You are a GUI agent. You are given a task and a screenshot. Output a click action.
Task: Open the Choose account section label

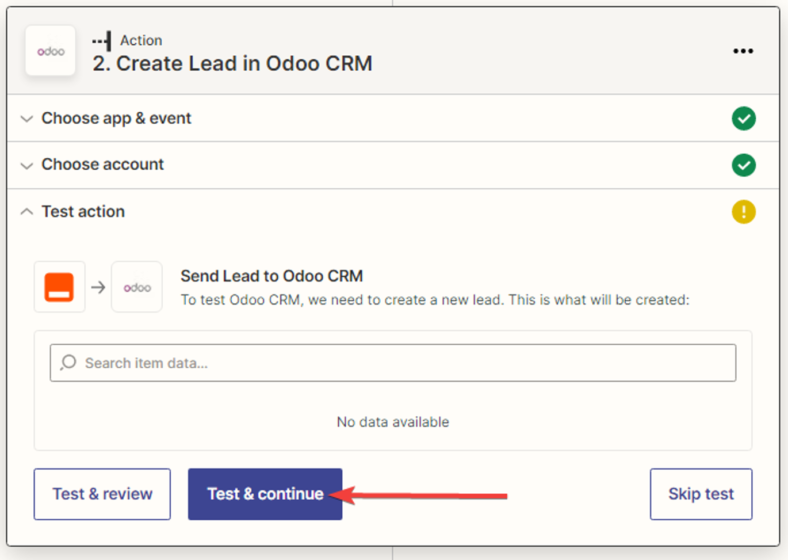click(102, 164)
